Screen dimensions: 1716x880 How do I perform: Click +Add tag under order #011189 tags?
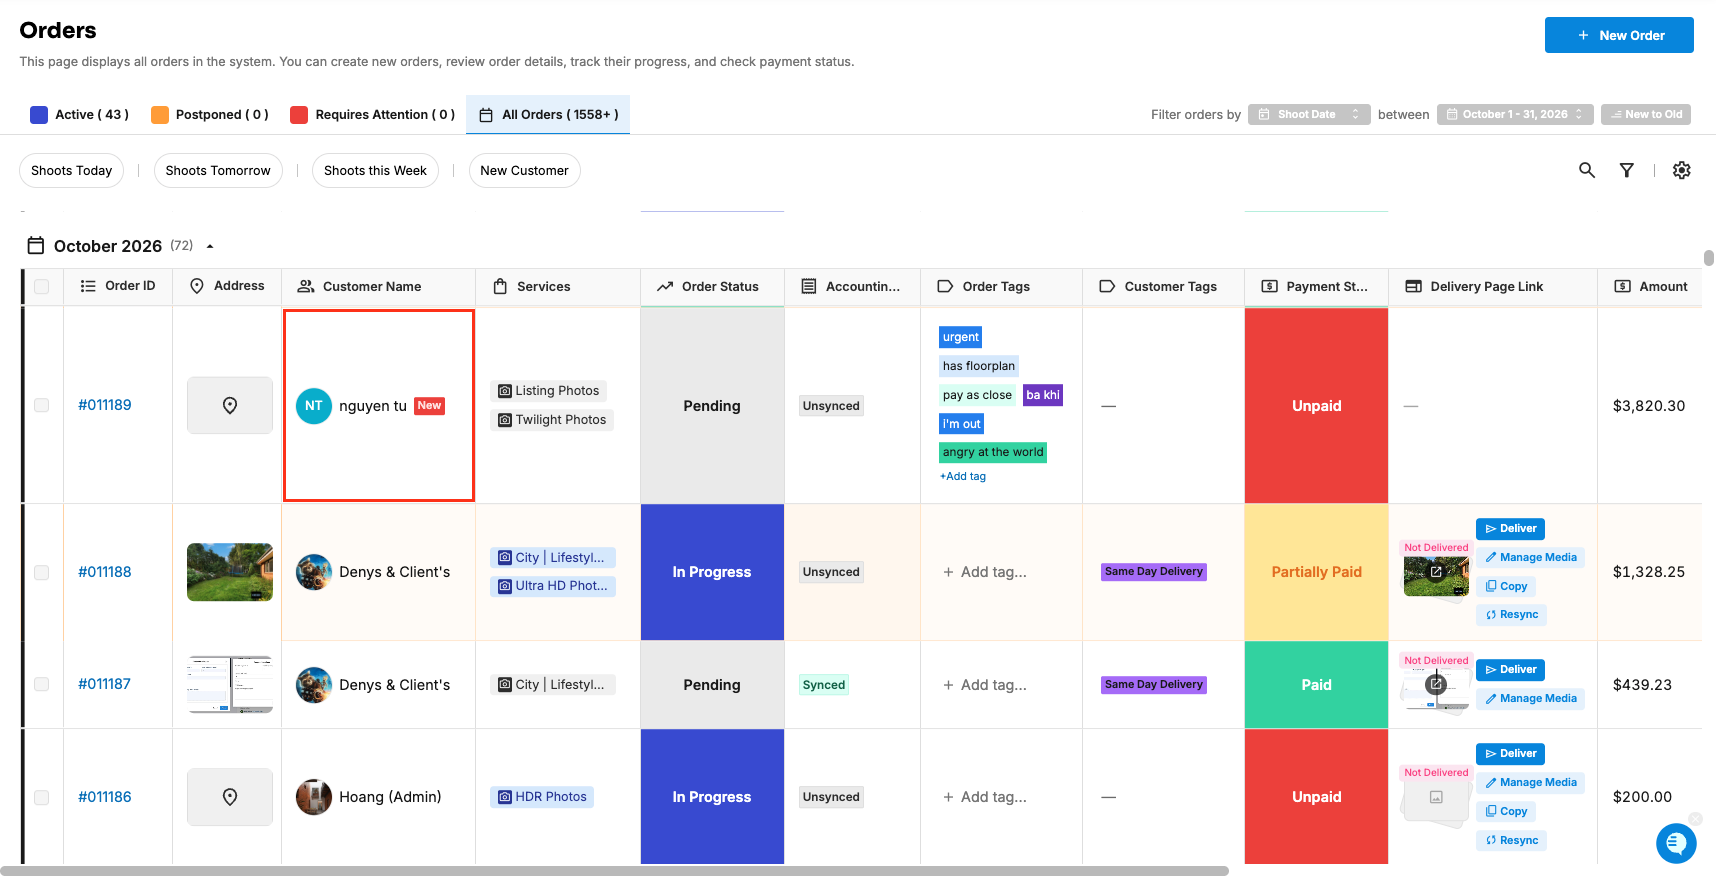tap(963, 476)
